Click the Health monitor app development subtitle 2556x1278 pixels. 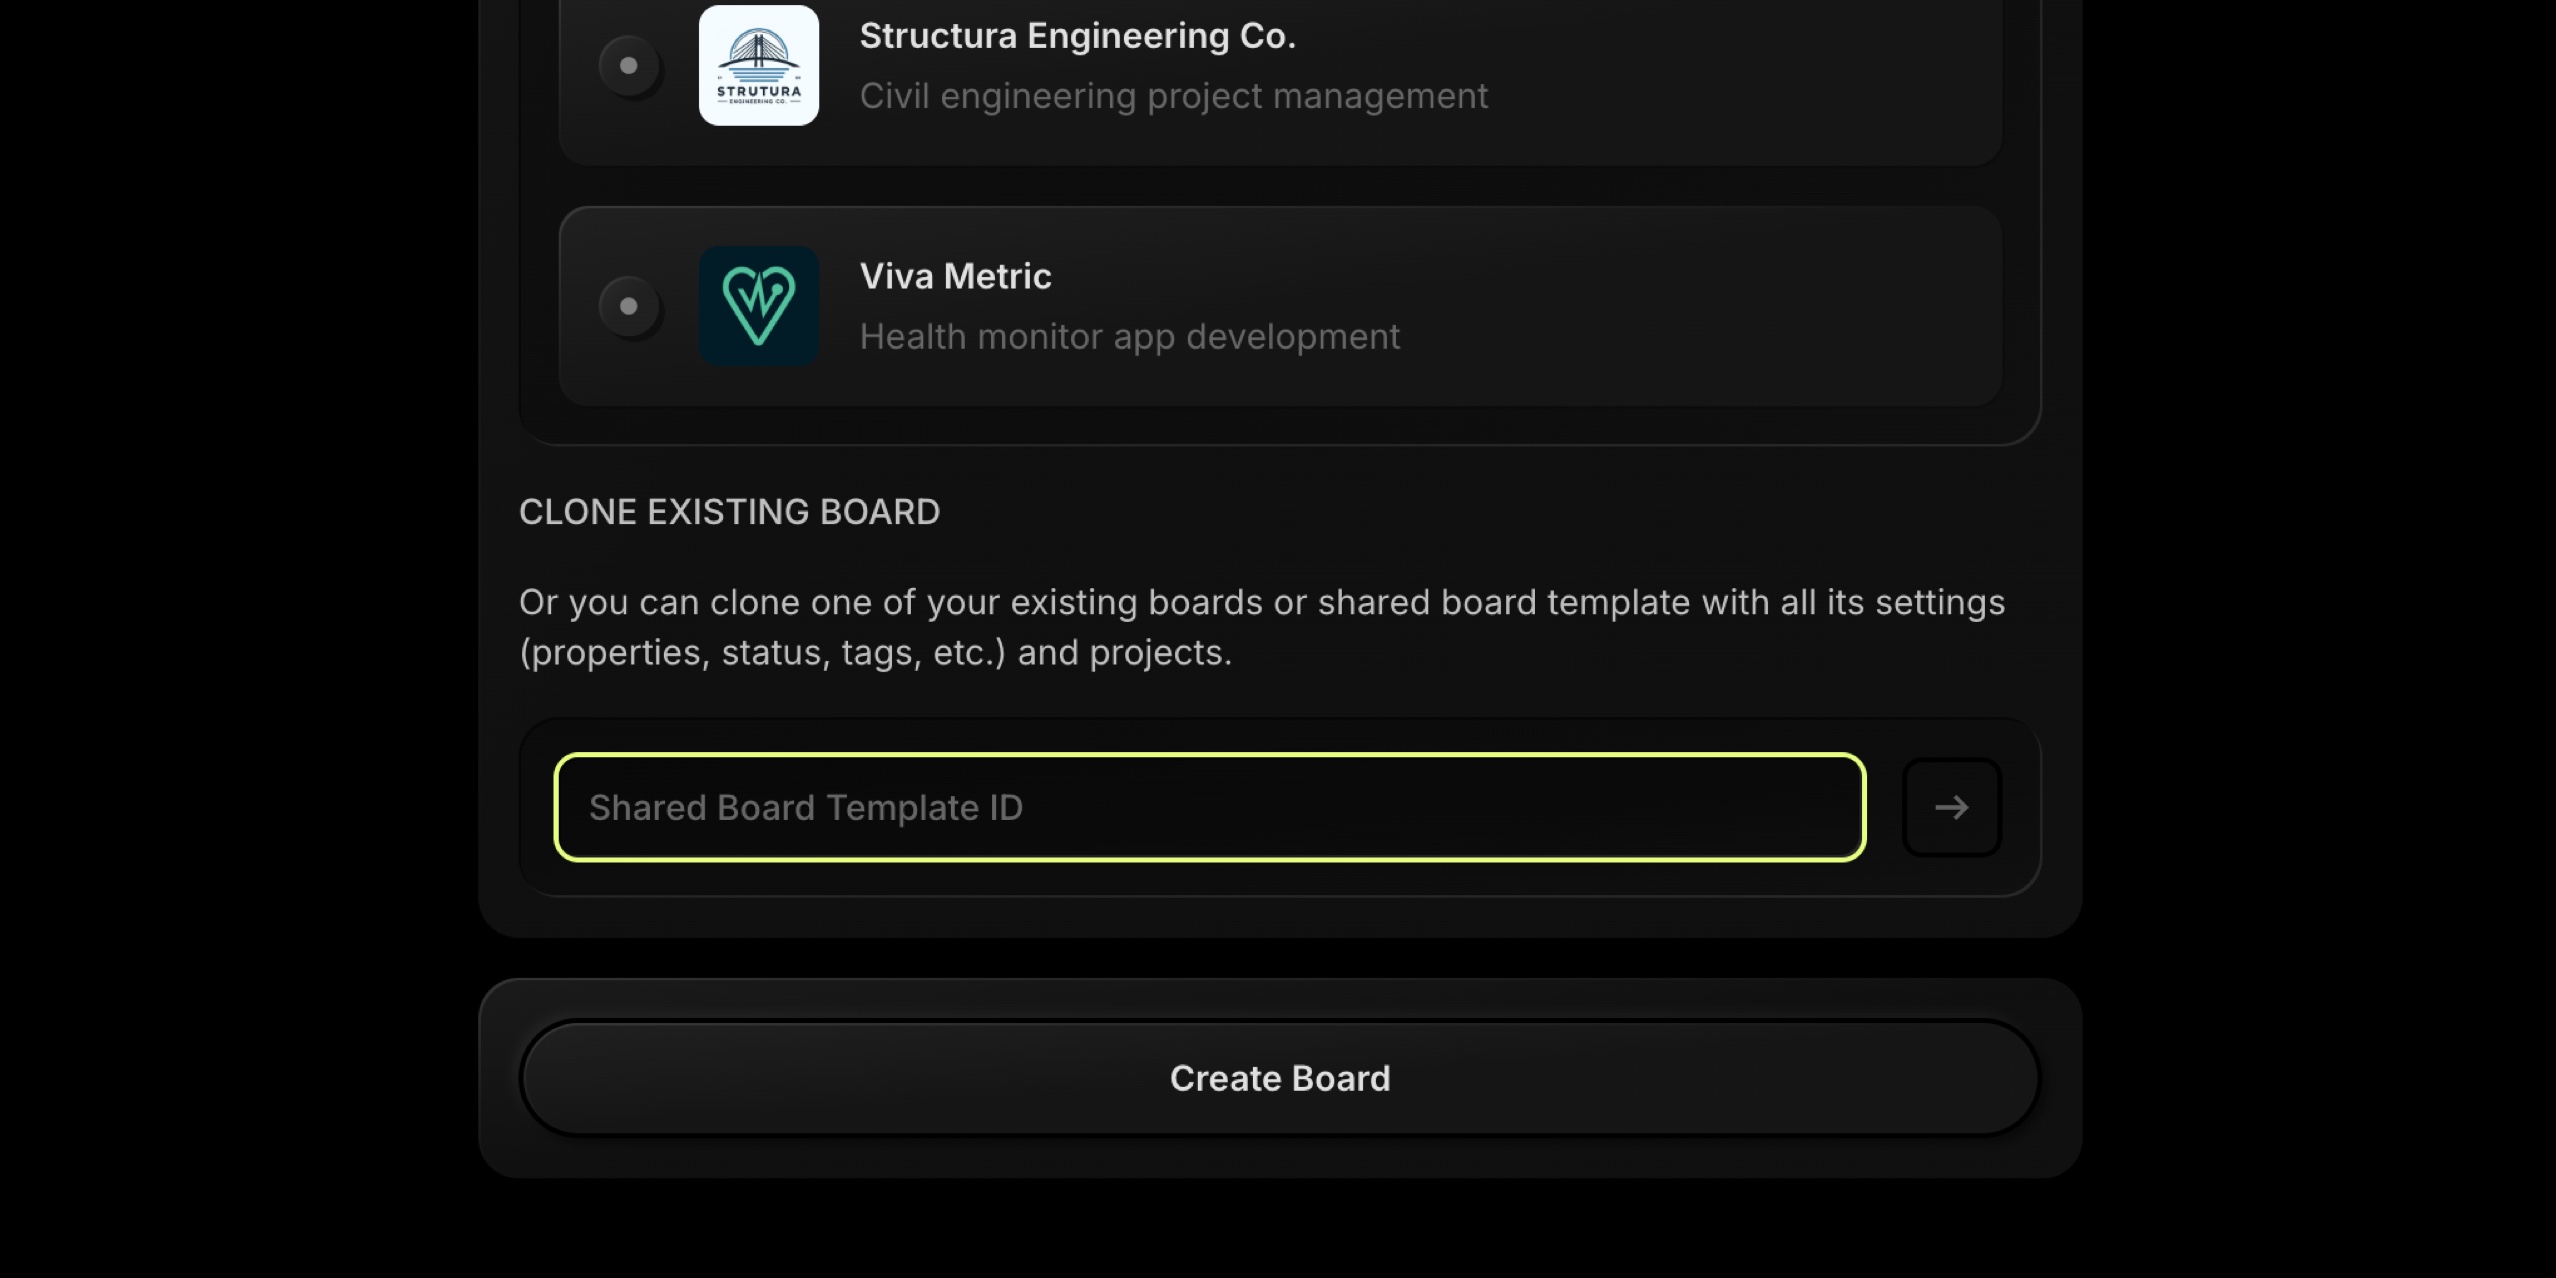coord(1129,336)
